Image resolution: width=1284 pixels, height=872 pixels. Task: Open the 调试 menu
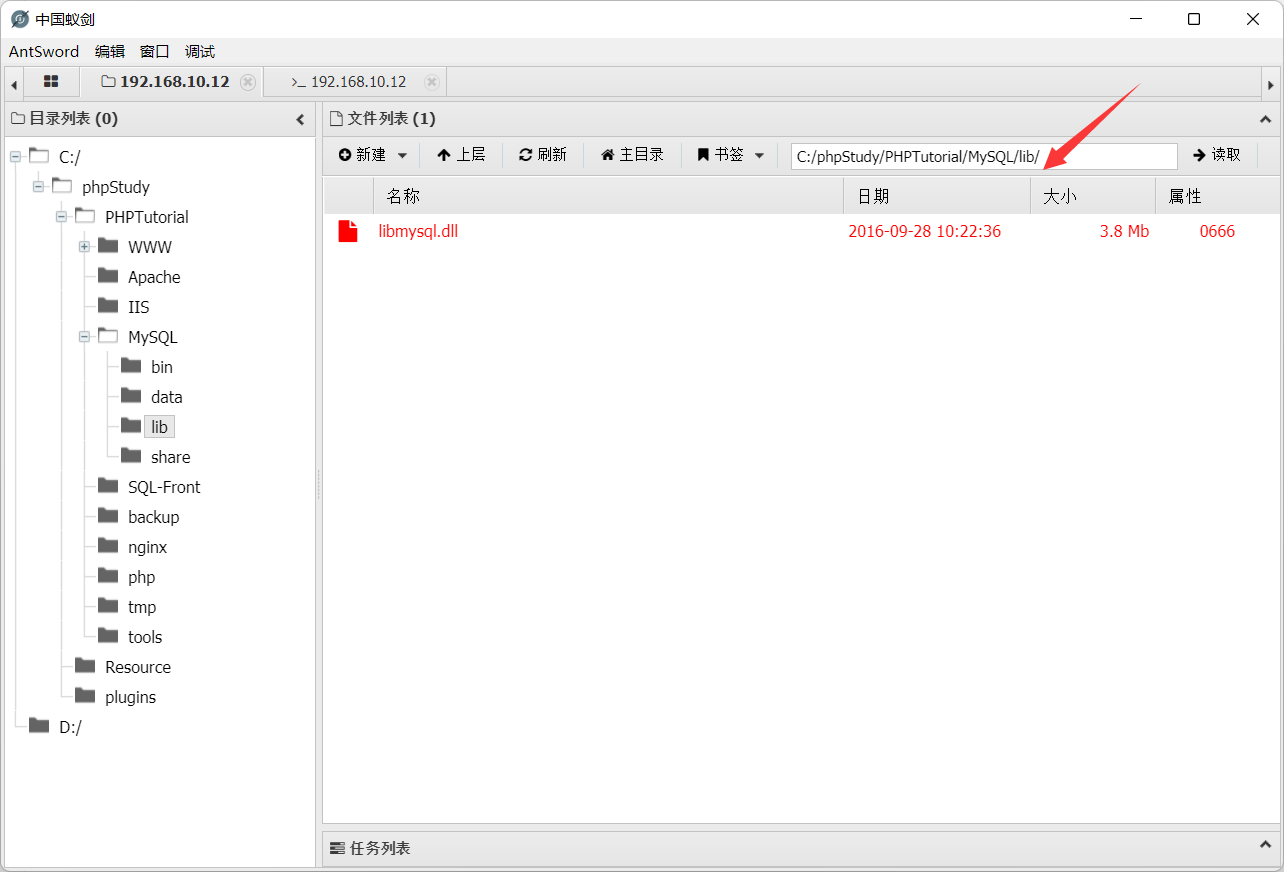pos(200,52)
